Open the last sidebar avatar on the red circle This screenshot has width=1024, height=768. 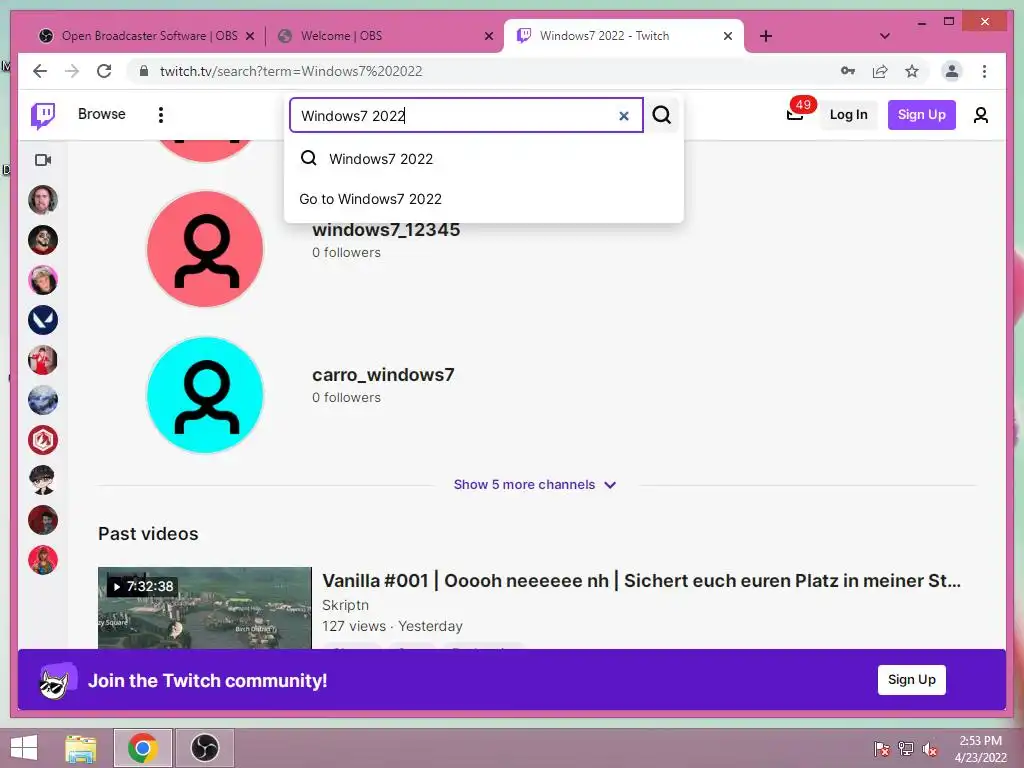43,560
